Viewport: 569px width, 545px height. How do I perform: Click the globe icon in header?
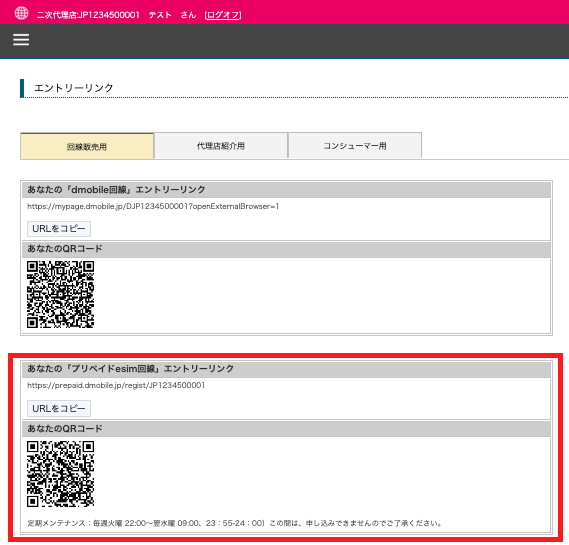pyautogui.click(x=21, y=13)
